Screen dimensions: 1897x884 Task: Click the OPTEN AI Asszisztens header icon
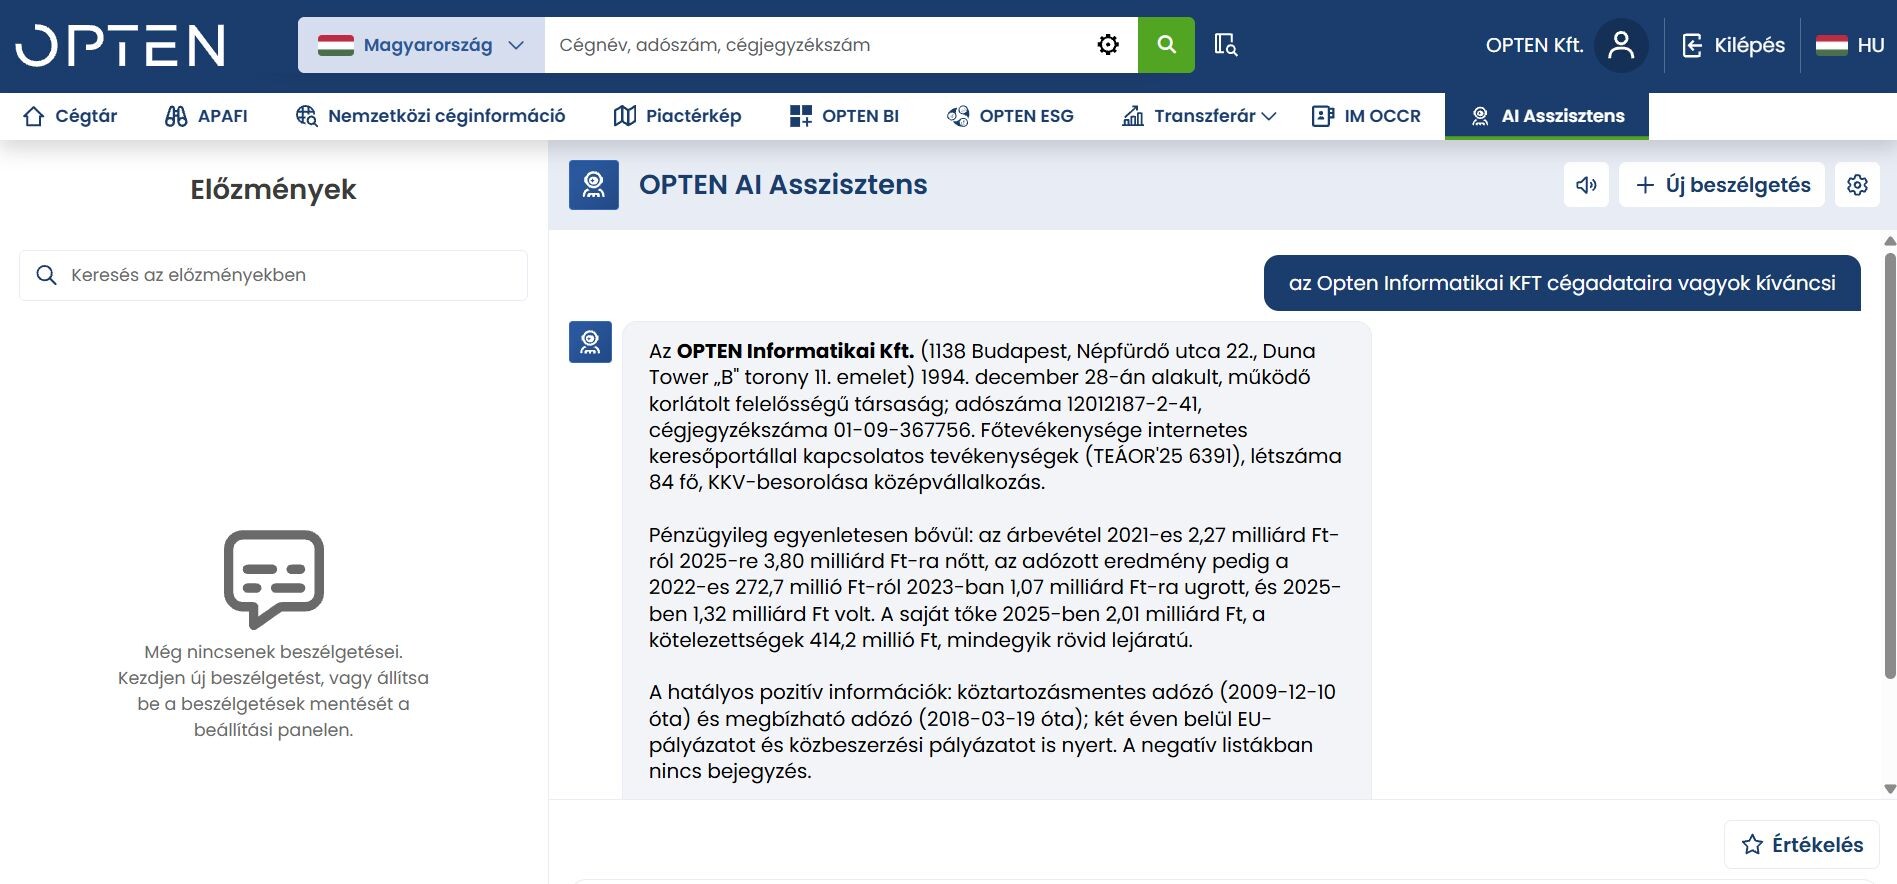pyautogui.click(x=594, y=185)
